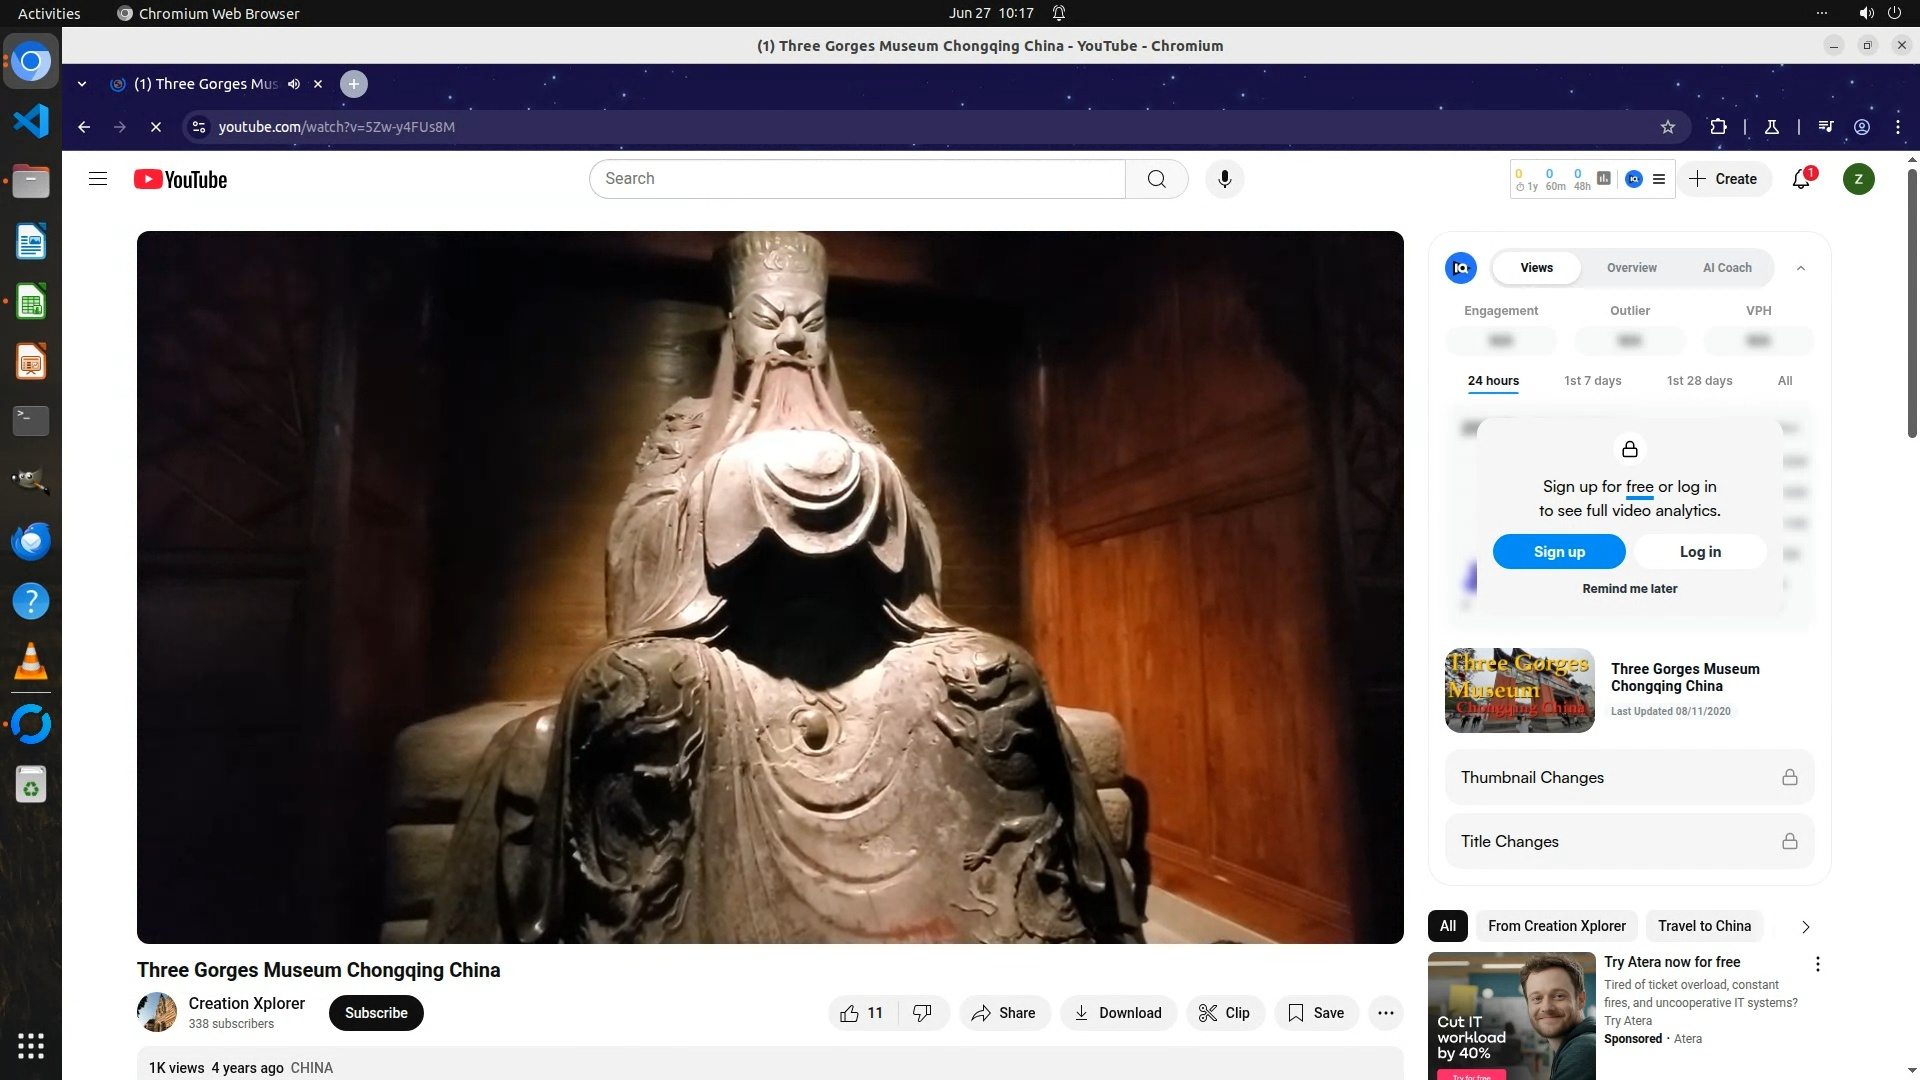Viewport: 1920px width, 1080px height.
Task: Click the search magnifier button
Action: coord(1156,179)
